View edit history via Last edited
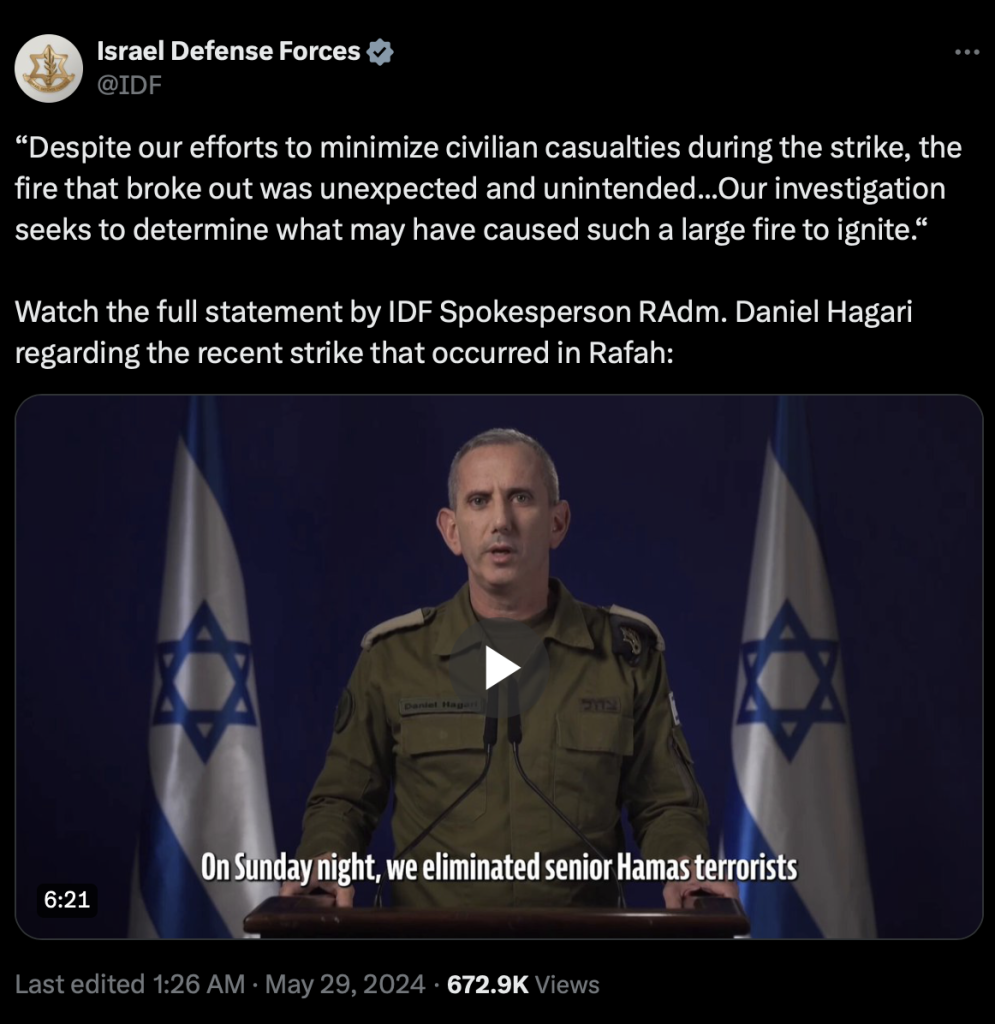Image resolution: width=995 pixels, height=1024 pixels. pyautogui.click(x=130, y=984)
